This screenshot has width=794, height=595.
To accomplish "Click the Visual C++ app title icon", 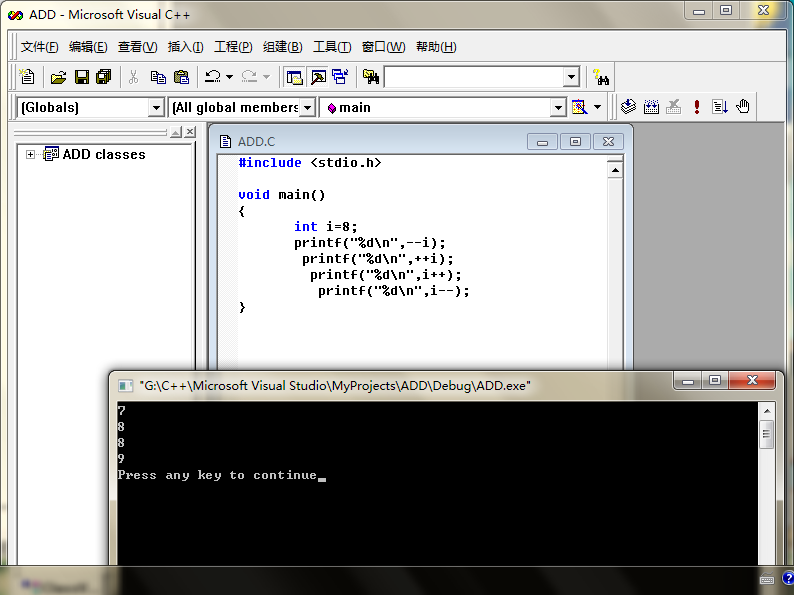I will pos(15,15).
